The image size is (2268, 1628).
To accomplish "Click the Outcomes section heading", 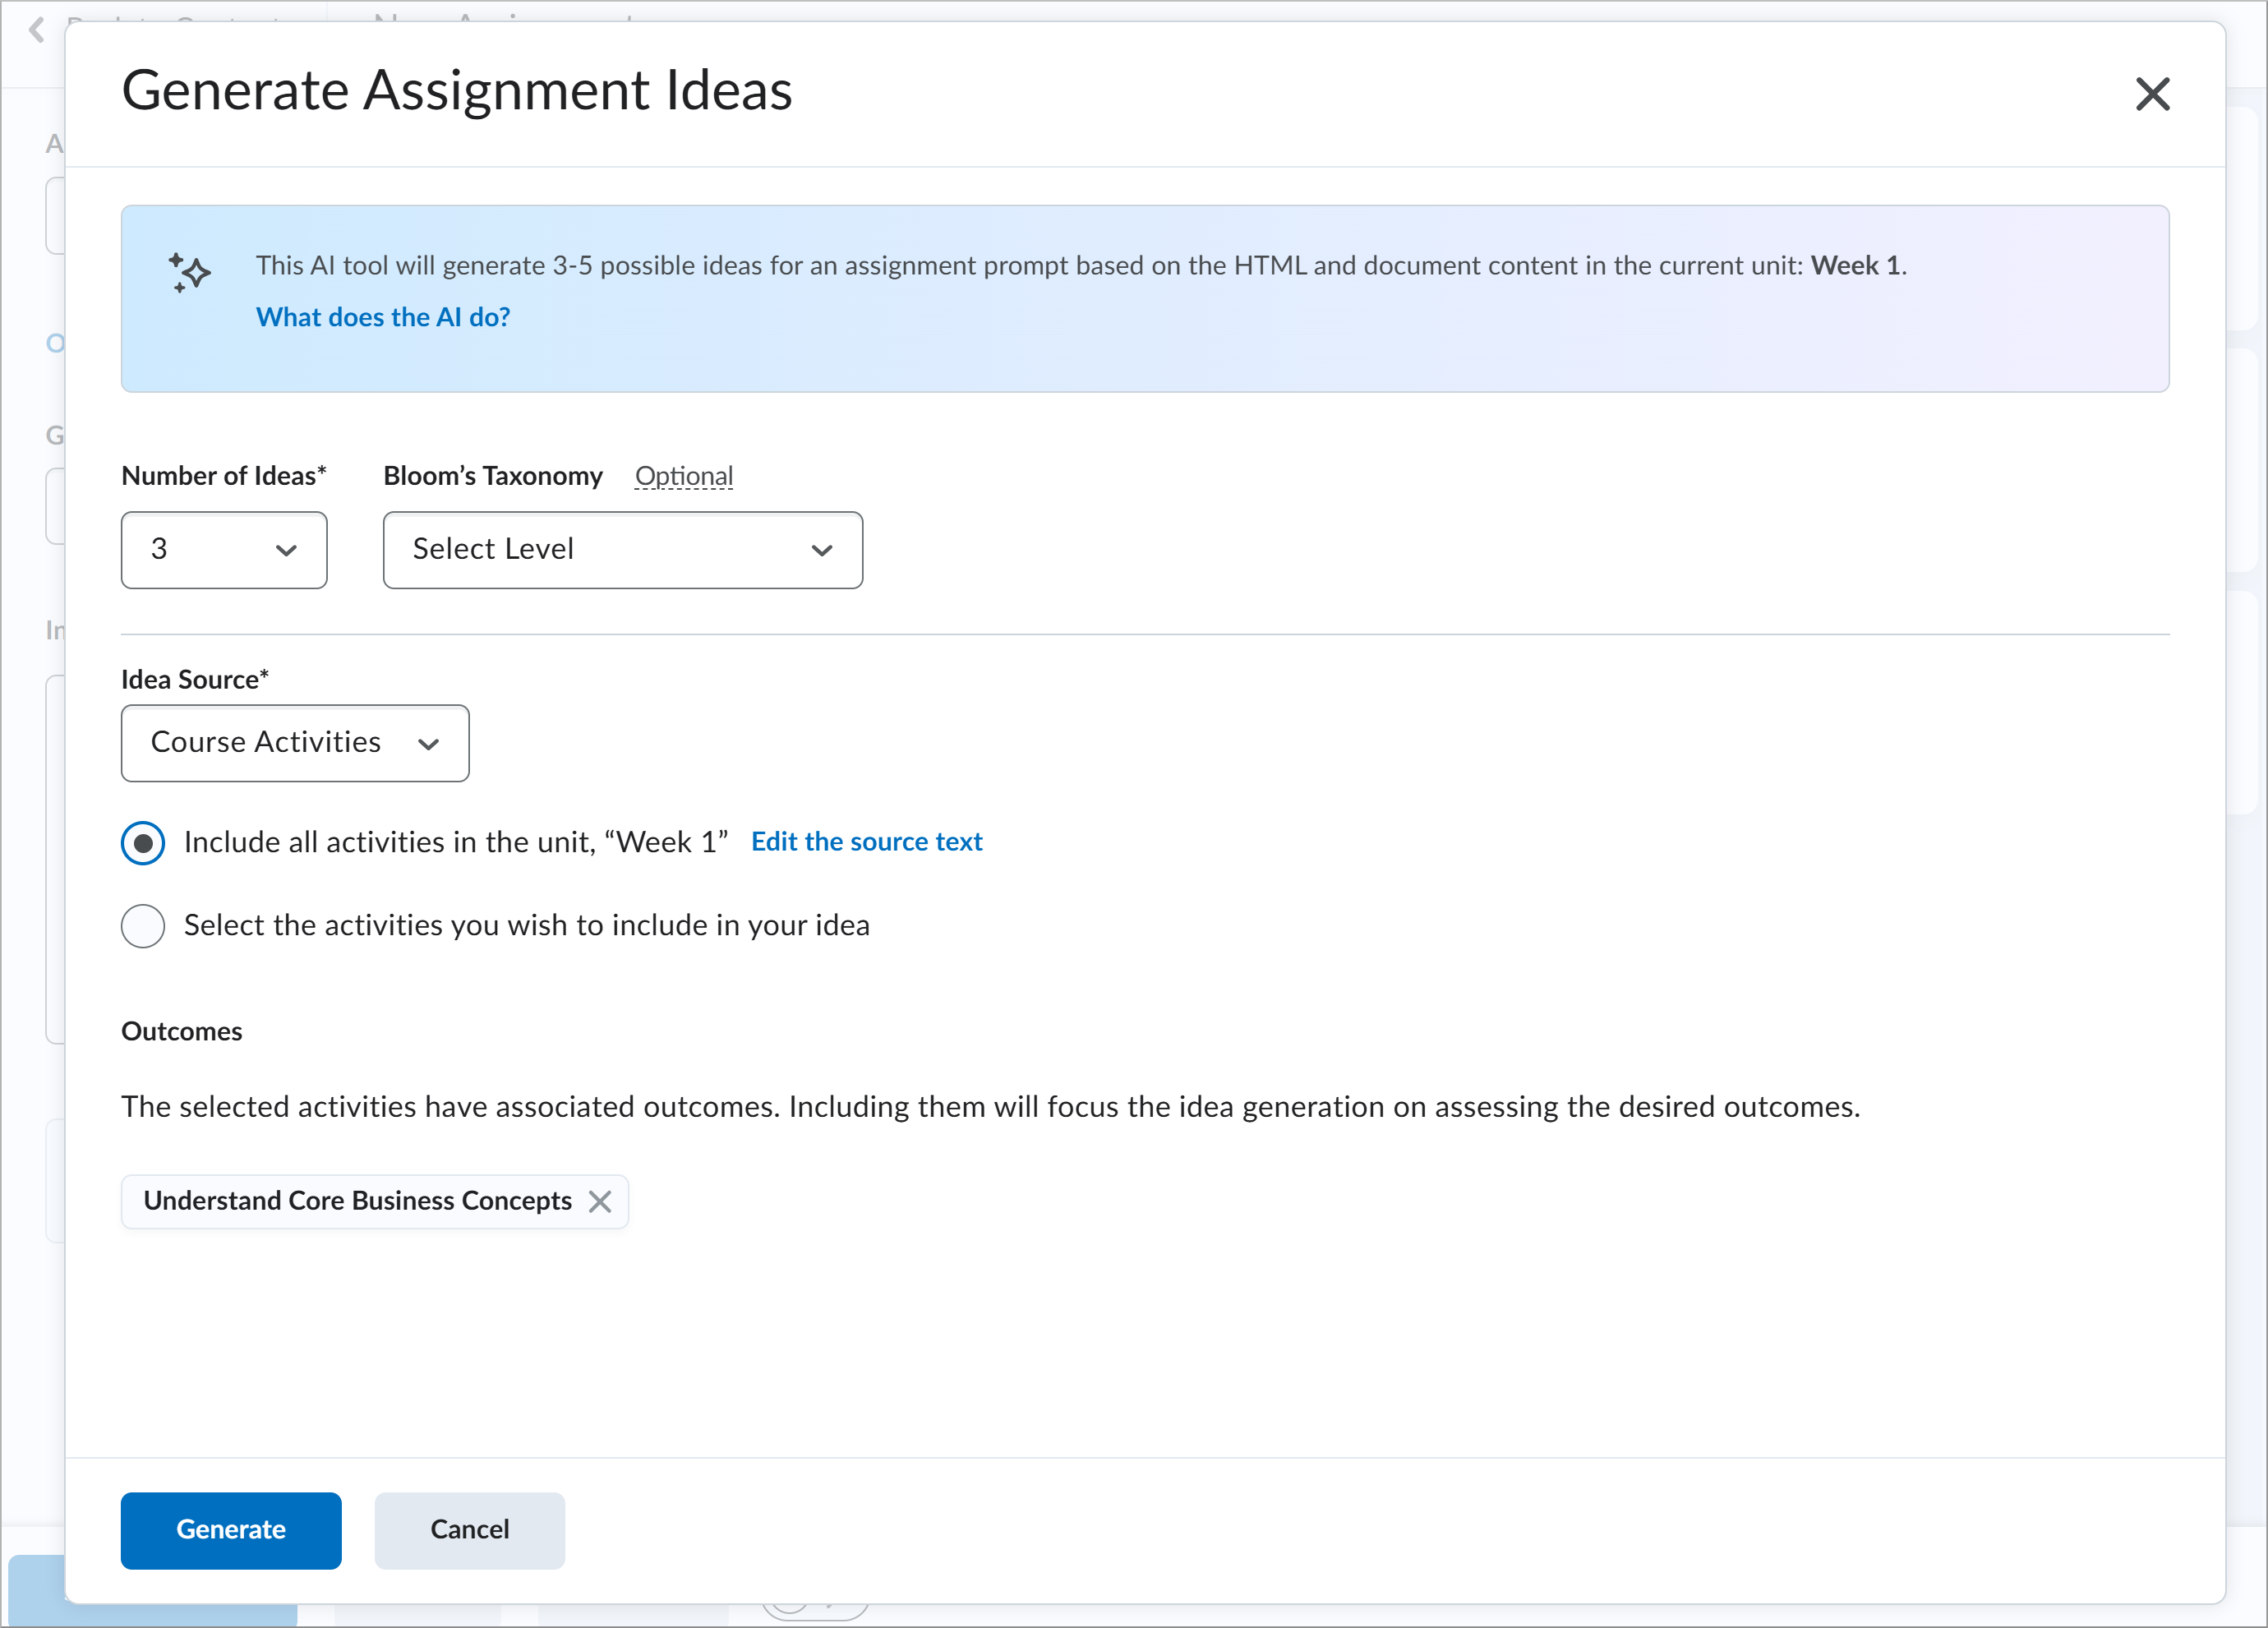I will (181, 1031).
